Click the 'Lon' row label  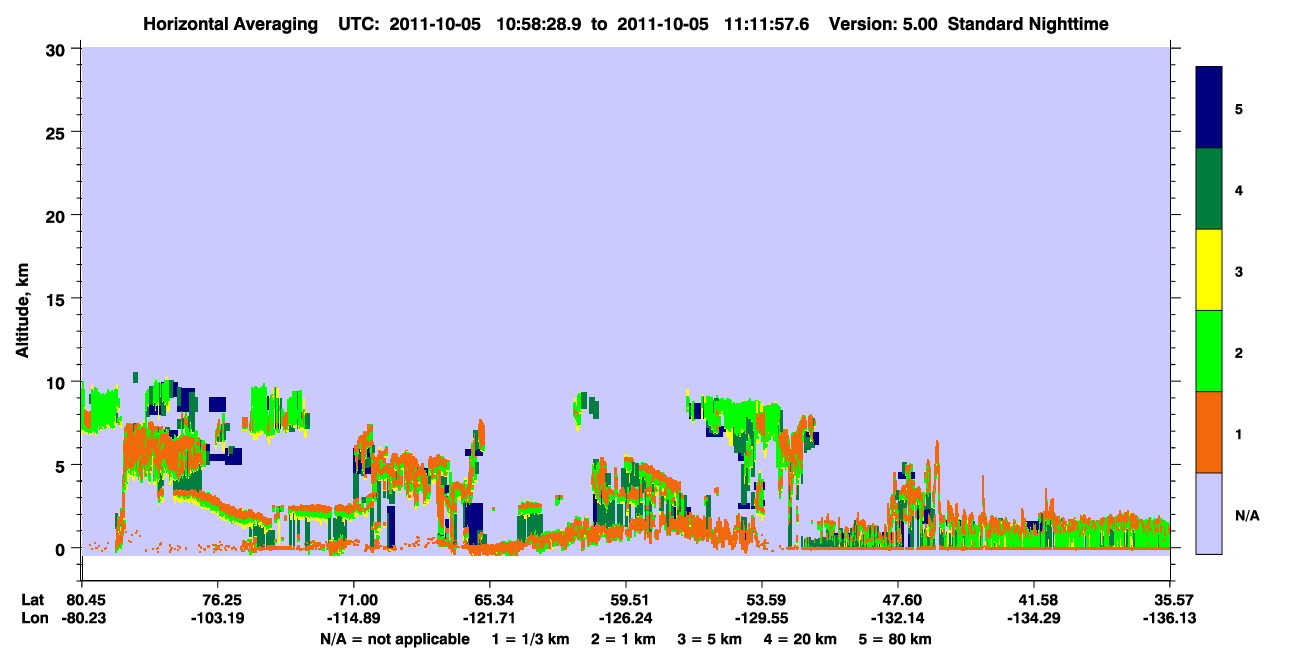point(33,618)
